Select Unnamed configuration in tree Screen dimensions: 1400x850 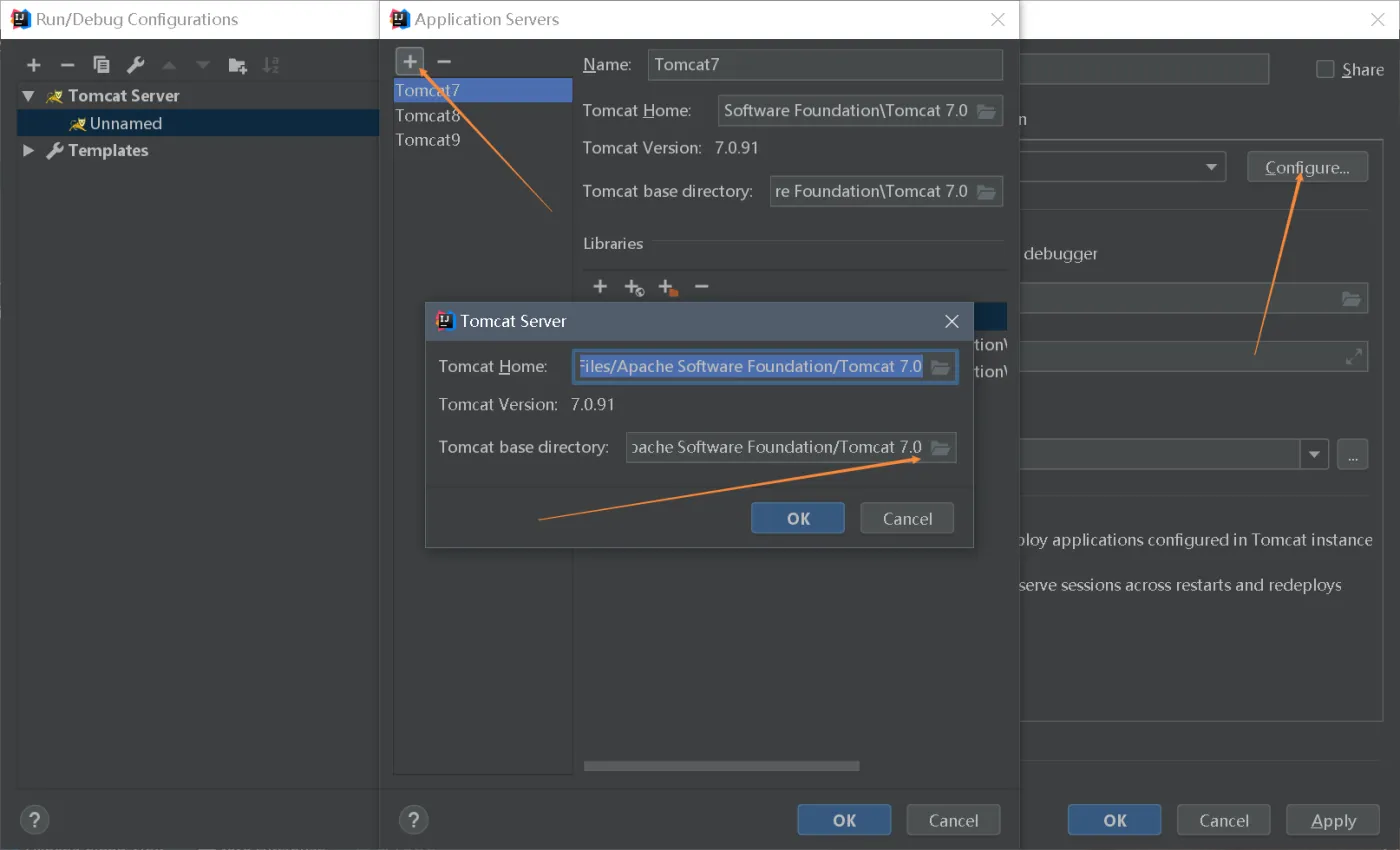(x=198, y=123)
